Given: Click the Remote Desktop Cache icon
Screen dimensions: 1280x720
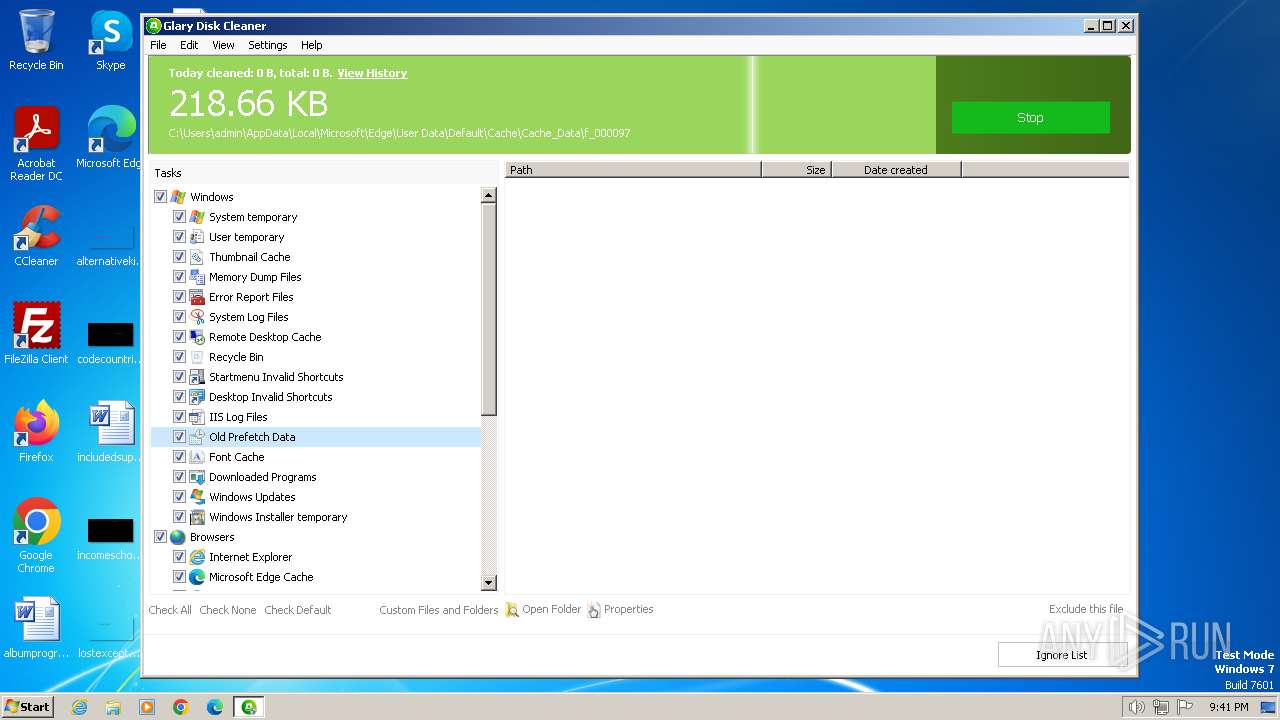Looking at the screenshot, I should click(x=197, y=337).
